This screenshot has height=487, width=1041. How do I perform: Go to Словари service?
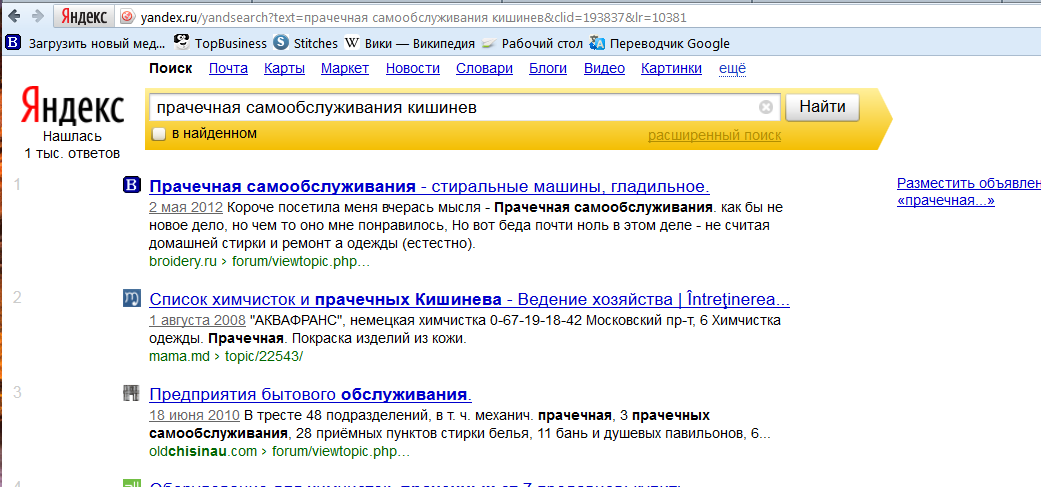coord(484,68)
